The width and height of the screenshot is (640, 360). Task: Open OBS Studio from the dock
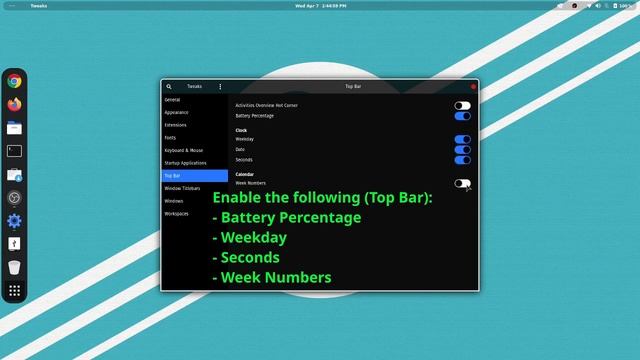14,198
